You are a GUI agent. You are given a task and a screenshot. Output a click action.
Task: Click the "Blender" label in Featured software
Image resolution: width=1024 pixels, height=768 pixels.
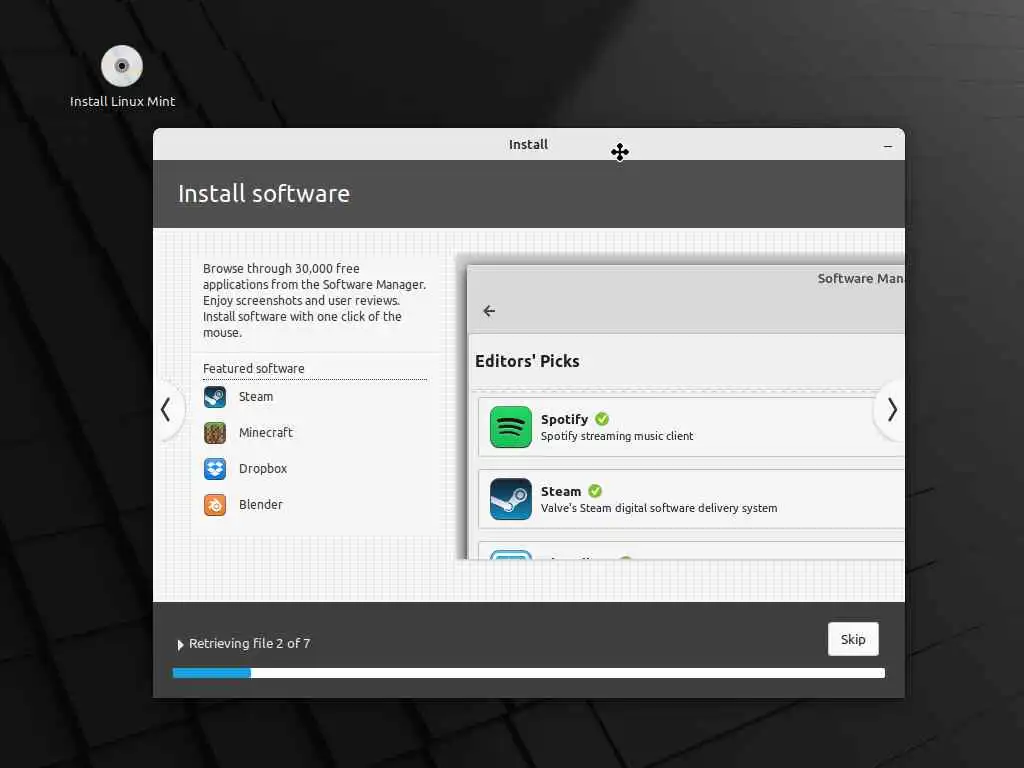261,504
